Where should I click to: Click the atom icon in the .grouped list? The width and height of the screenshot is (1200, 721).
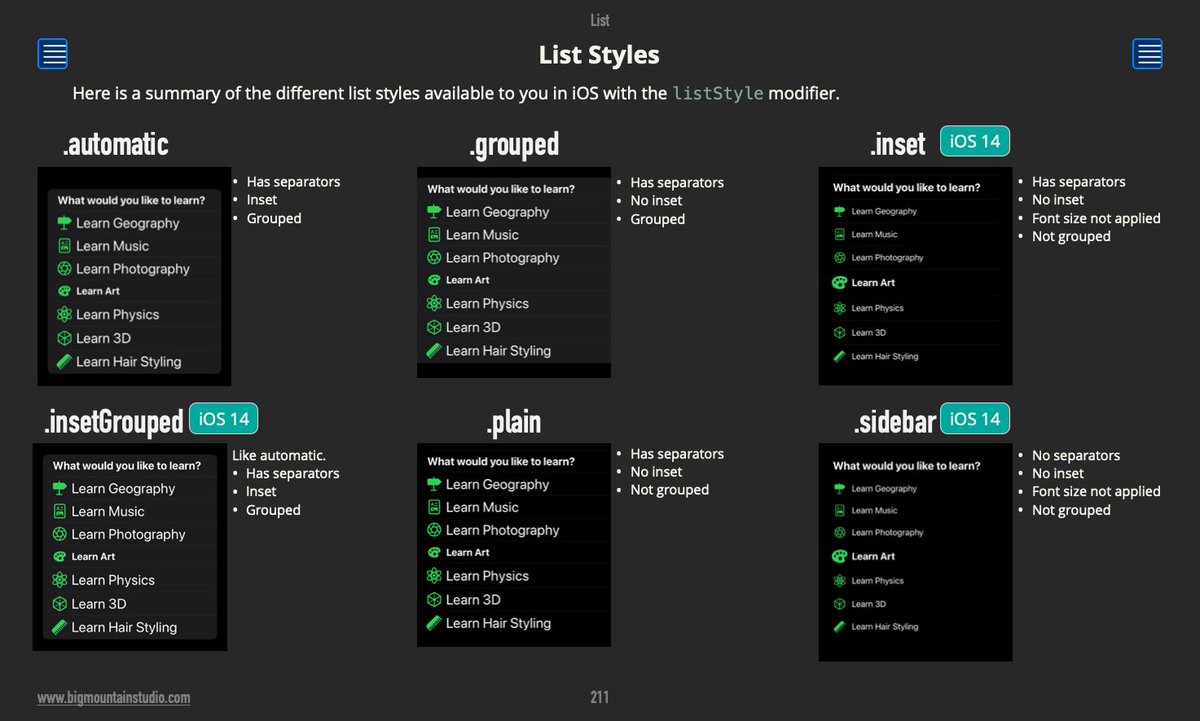[434, 303]
